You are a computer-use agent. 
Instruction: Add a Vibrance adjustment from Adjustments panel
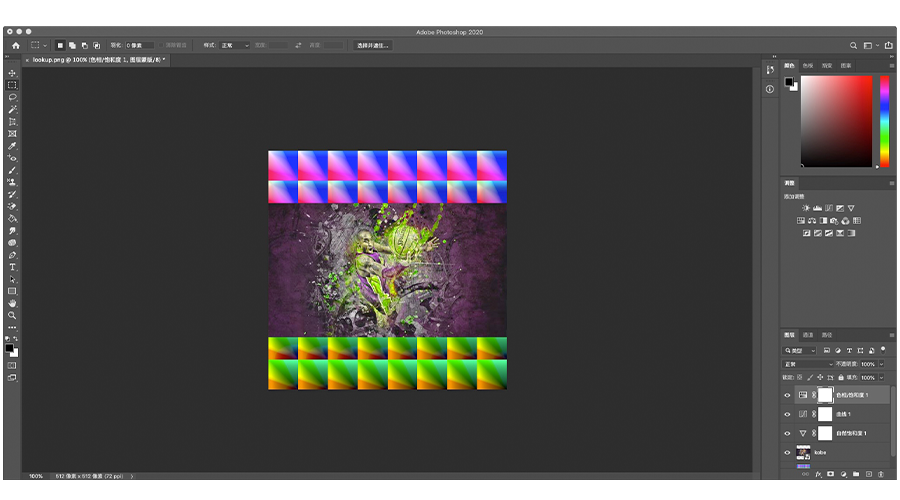coord(851,208)
